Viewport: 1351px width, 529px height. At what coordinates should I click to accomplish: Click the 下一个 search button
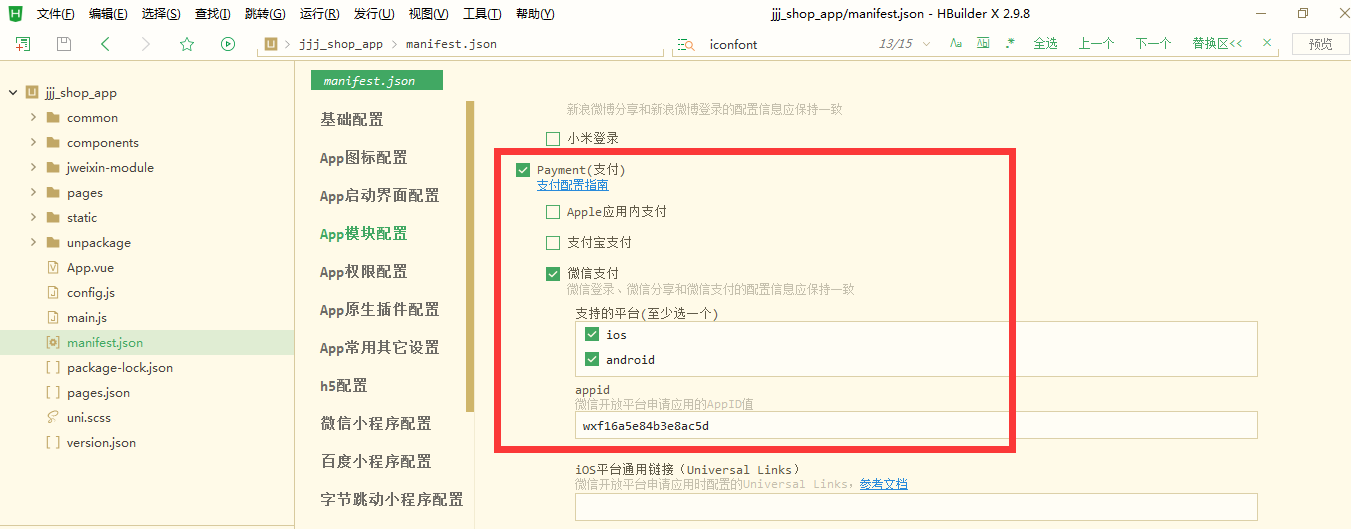[x=1153, y=44]
